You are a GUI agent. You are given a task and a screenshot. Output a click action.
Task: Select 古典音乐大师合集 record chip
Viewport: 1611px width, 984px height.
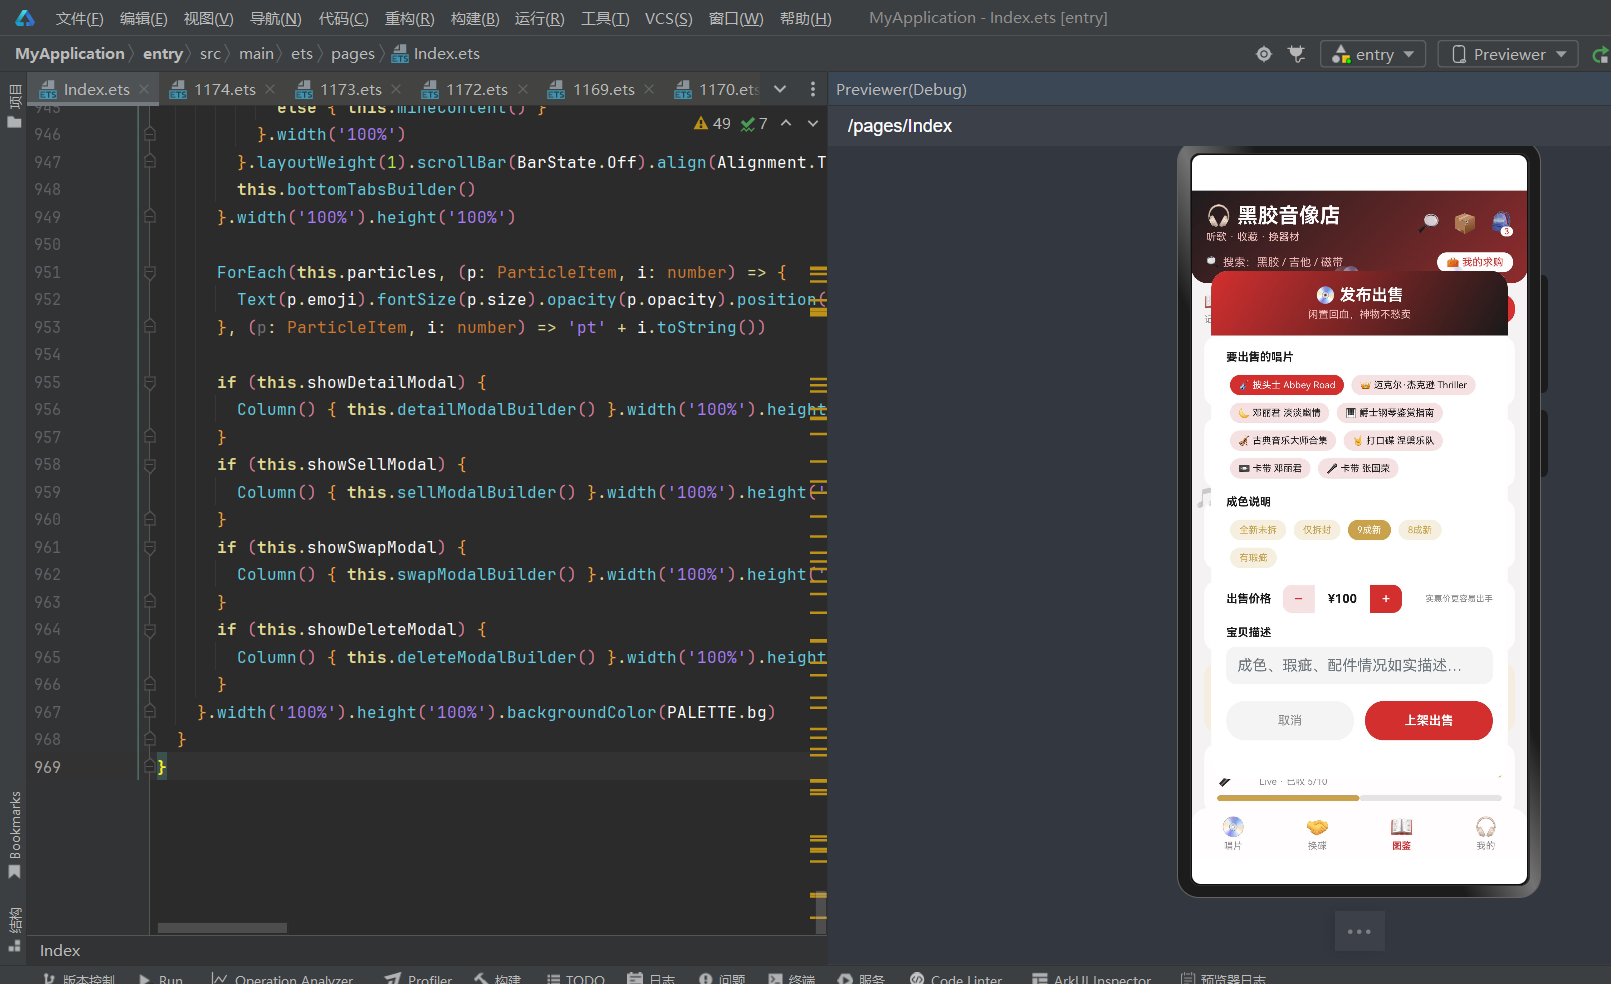coord(1283,440)
